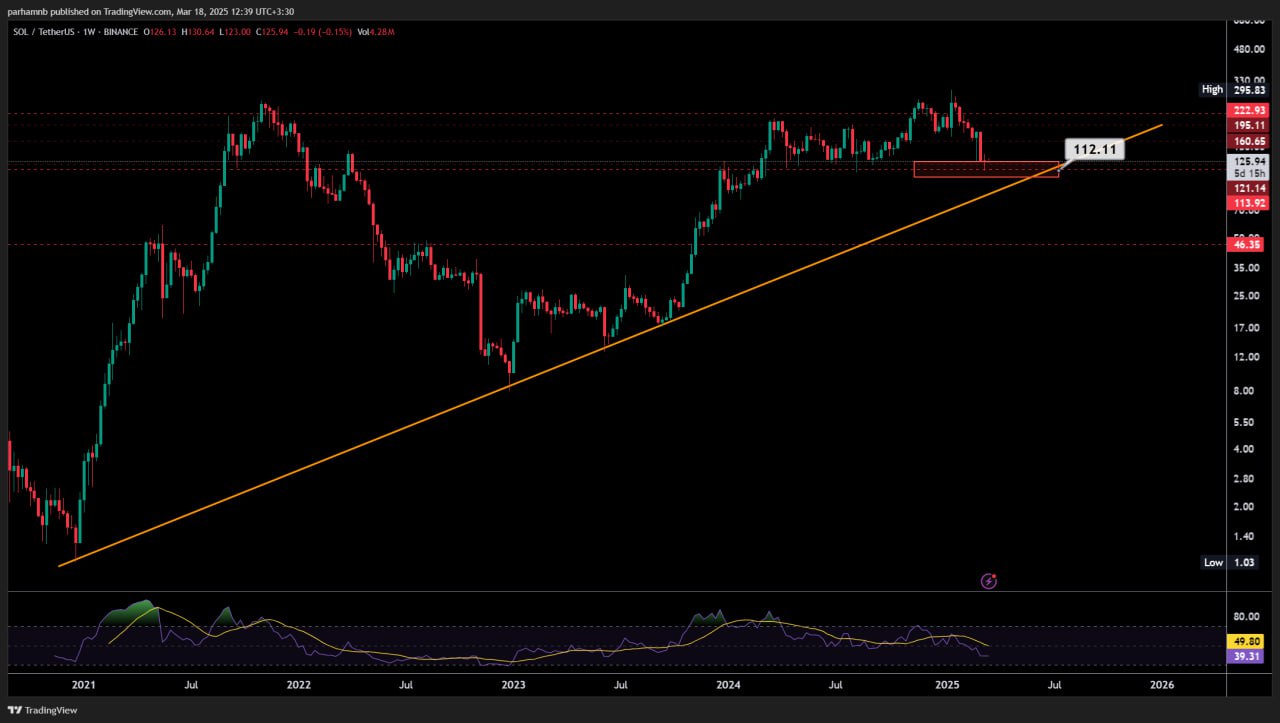The height and width of the screenshot is (723, 1280).
Task: Select the red rectangle support zone
Action: click(x=986, y=169)
